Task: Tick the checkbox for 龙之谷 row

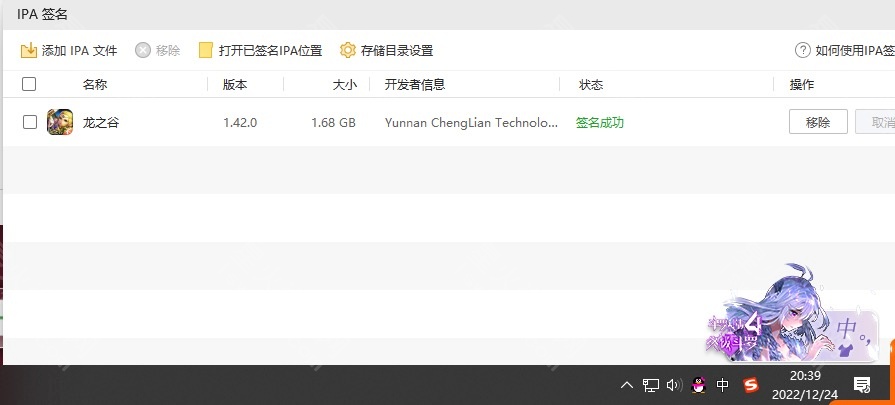Action: point(30,122)
